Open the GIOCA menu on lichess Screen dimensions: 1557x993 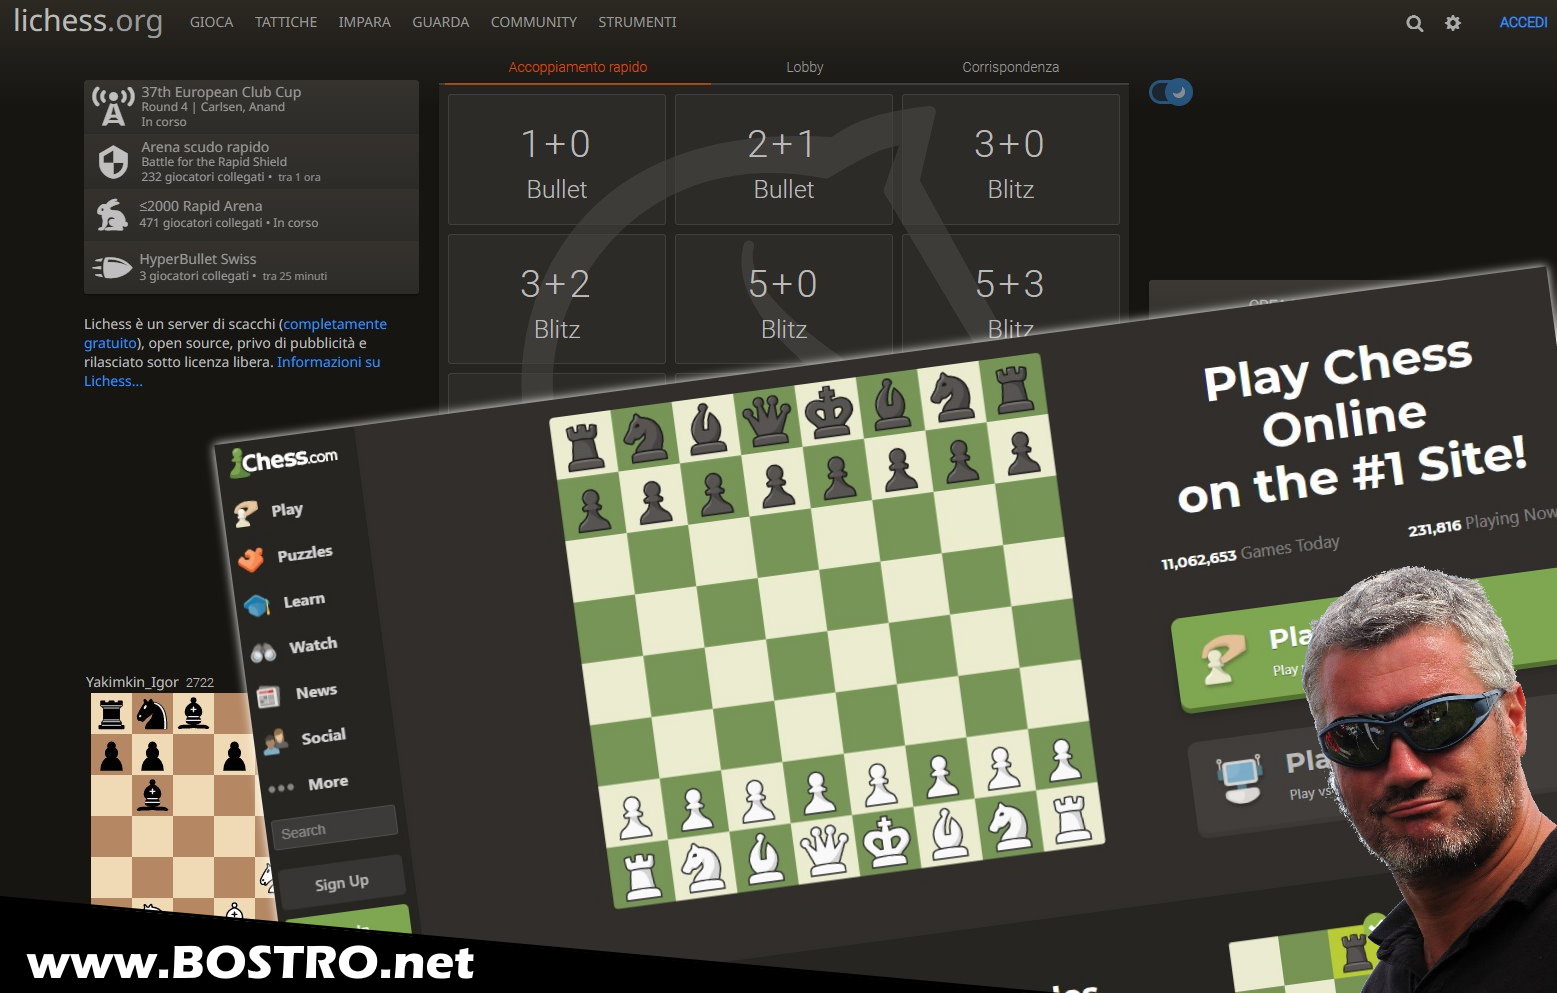click(212, 22)
